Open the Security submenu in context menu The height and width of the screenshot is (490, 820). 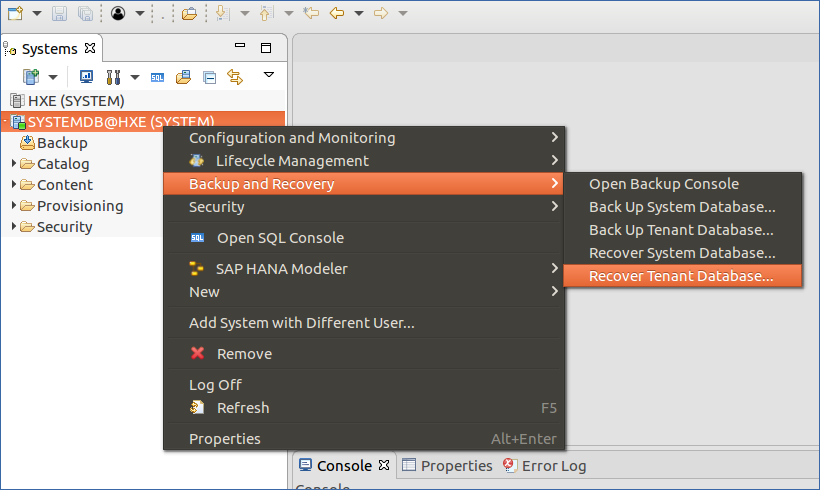[x=364, y=207]
